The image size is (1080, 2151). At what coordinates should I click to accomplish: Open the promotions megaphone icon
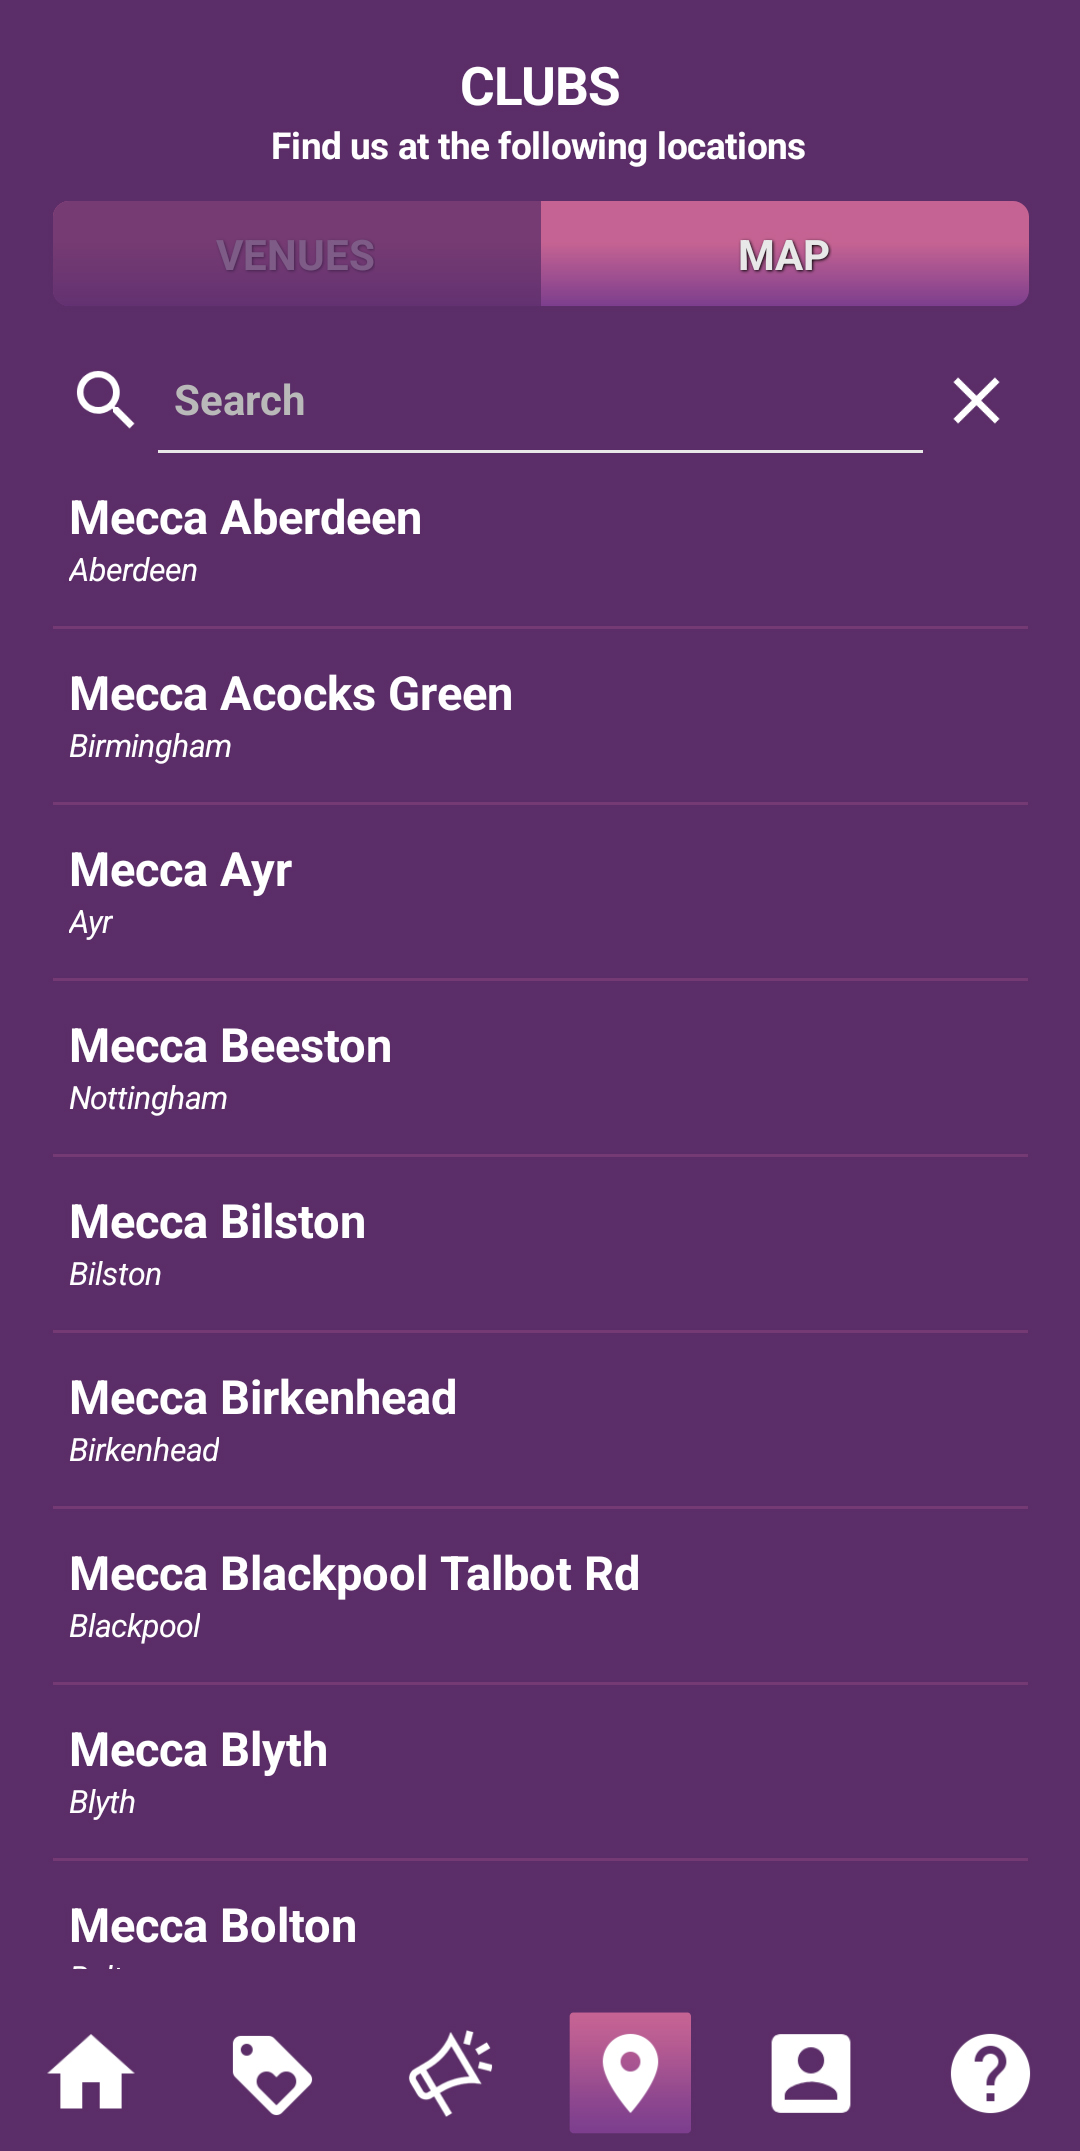pyautogui.click(x=451, y=2073)
